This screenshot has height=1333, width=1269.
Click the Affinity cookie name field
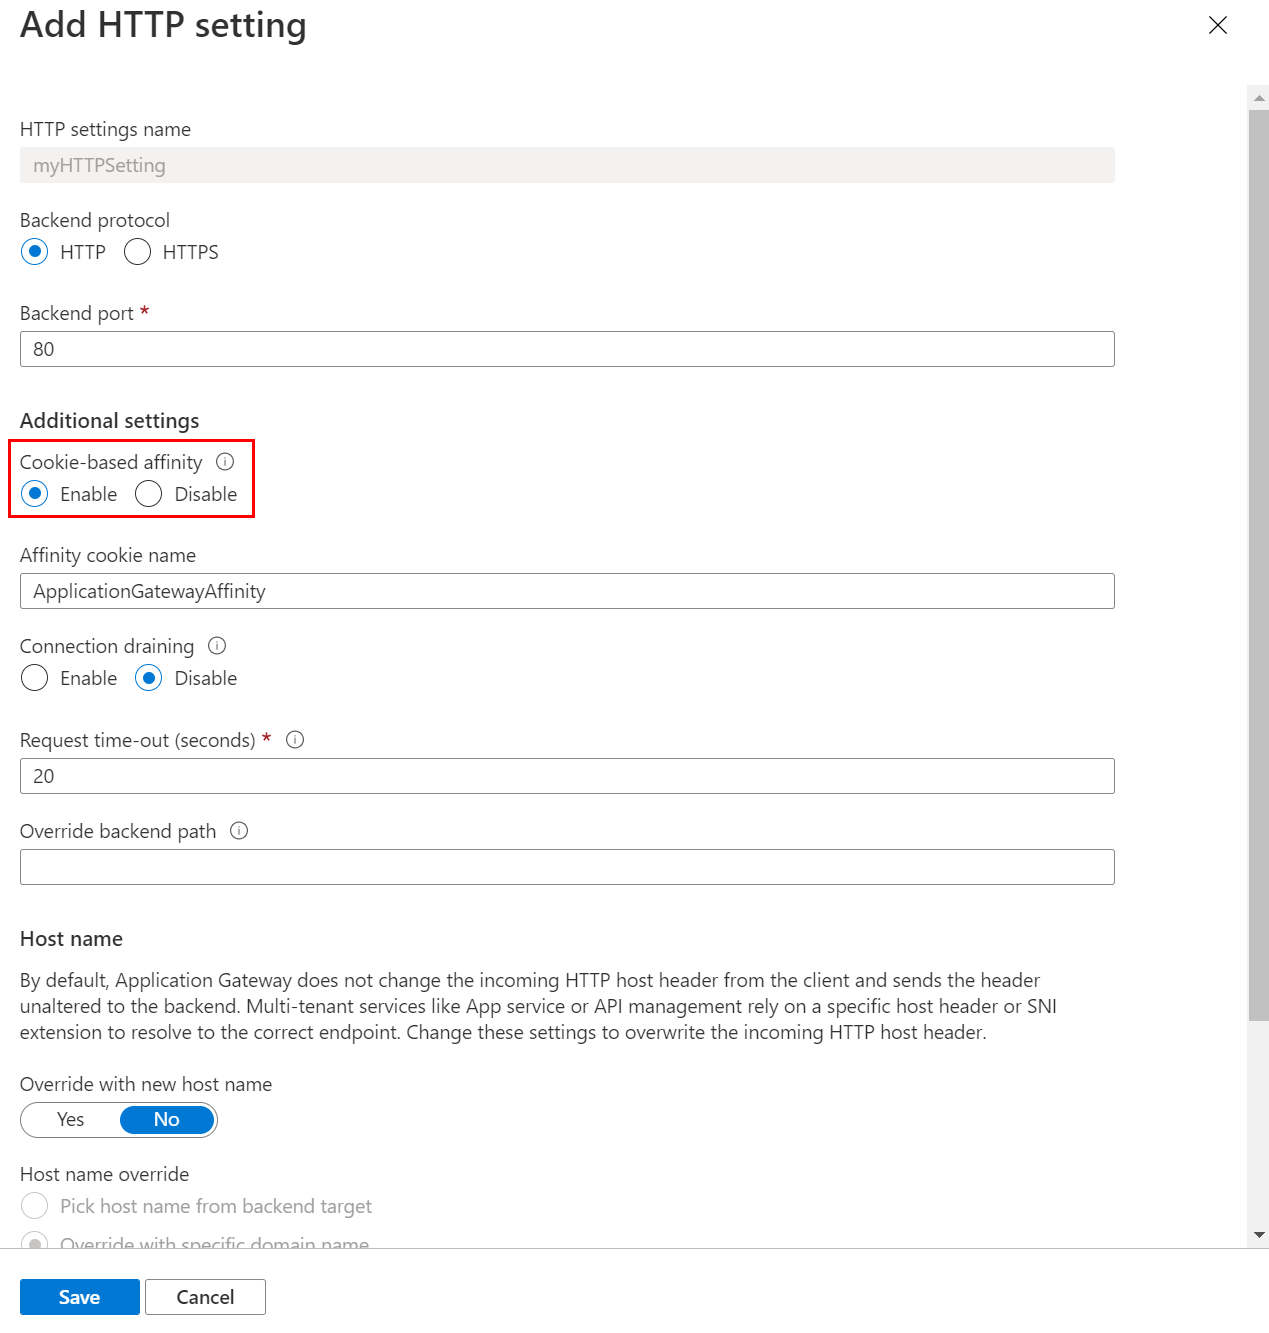tap(567, 591)
